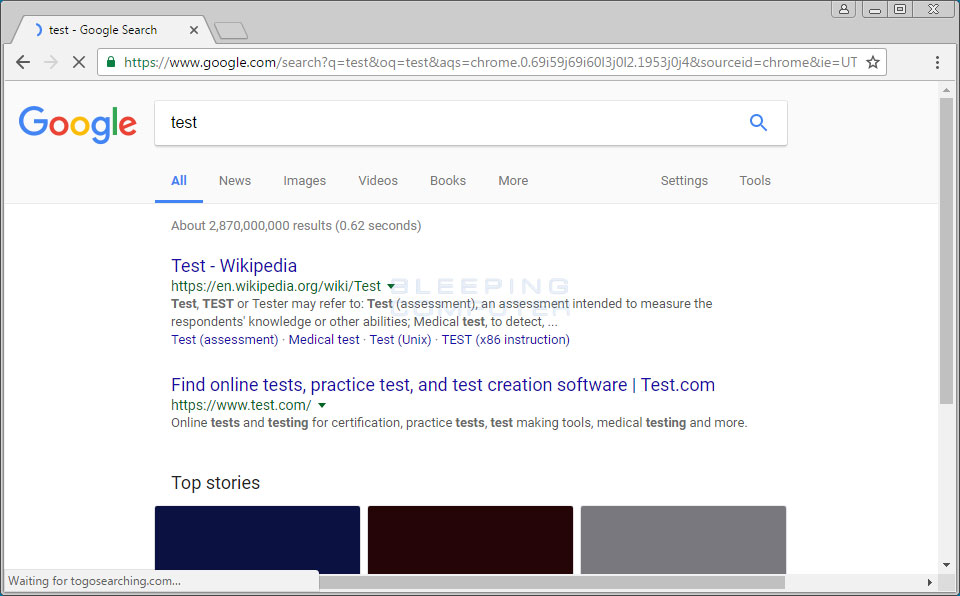The image size is (960, 596).
Task: Expand dropdown arrow next to test.com URL
Action: (322, 405)
